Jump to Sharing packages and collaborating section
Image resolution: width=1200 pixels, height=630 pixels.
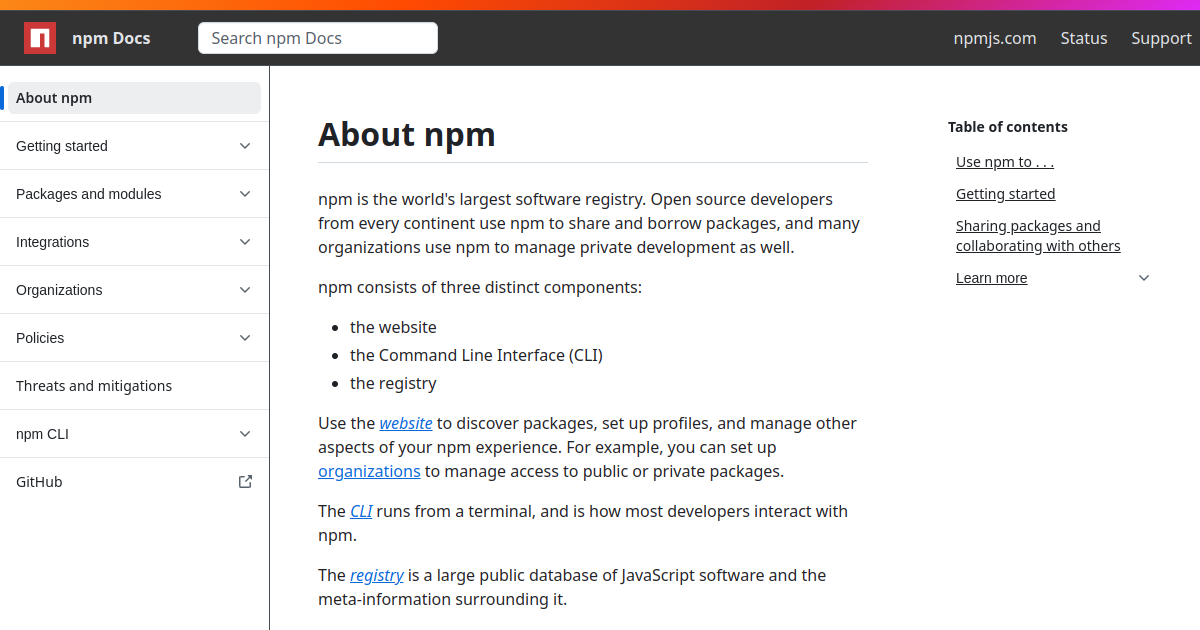click(x=1038, y=236)
